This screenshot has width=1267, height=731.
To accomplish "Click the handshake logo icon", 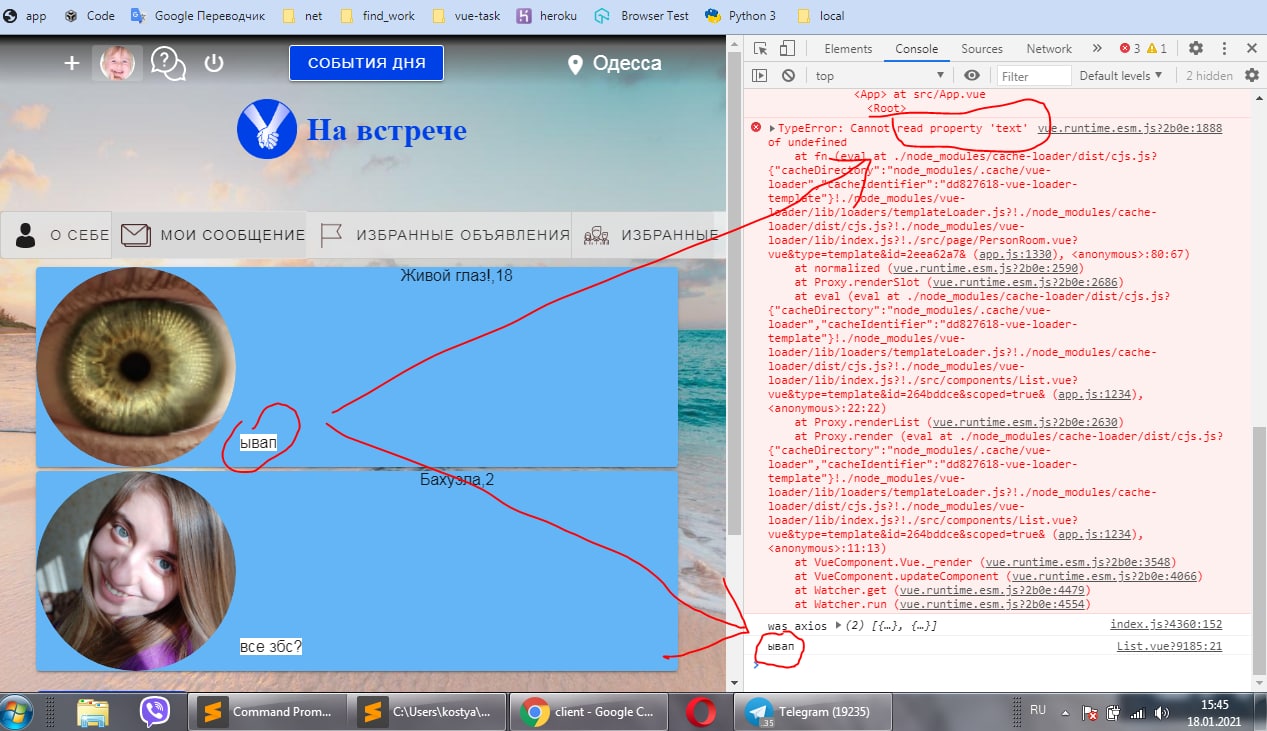I will click(267, 129).
